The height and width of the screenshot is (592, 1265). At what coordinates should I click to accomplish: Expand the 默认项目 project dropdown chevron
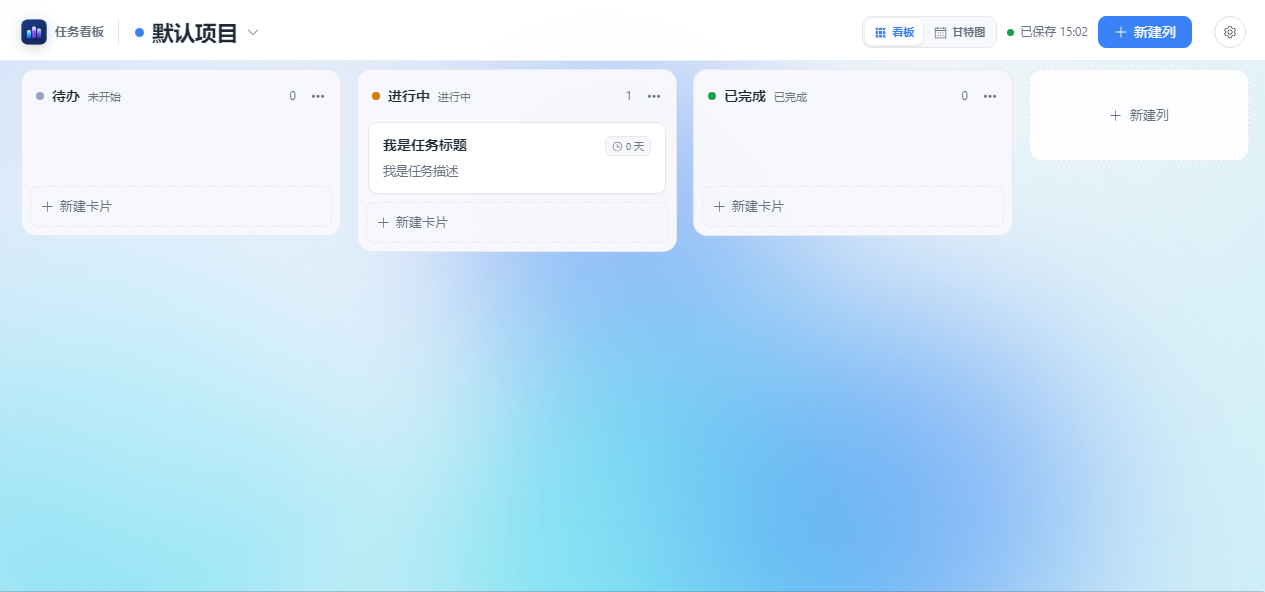click(253, 33)
